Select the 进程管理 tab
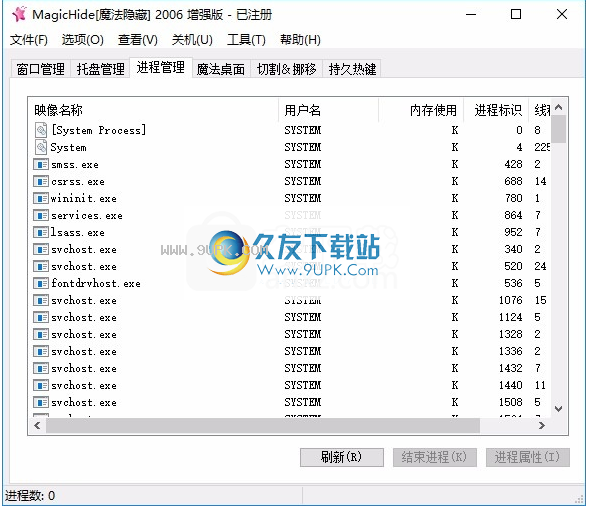 coord(161,68)
